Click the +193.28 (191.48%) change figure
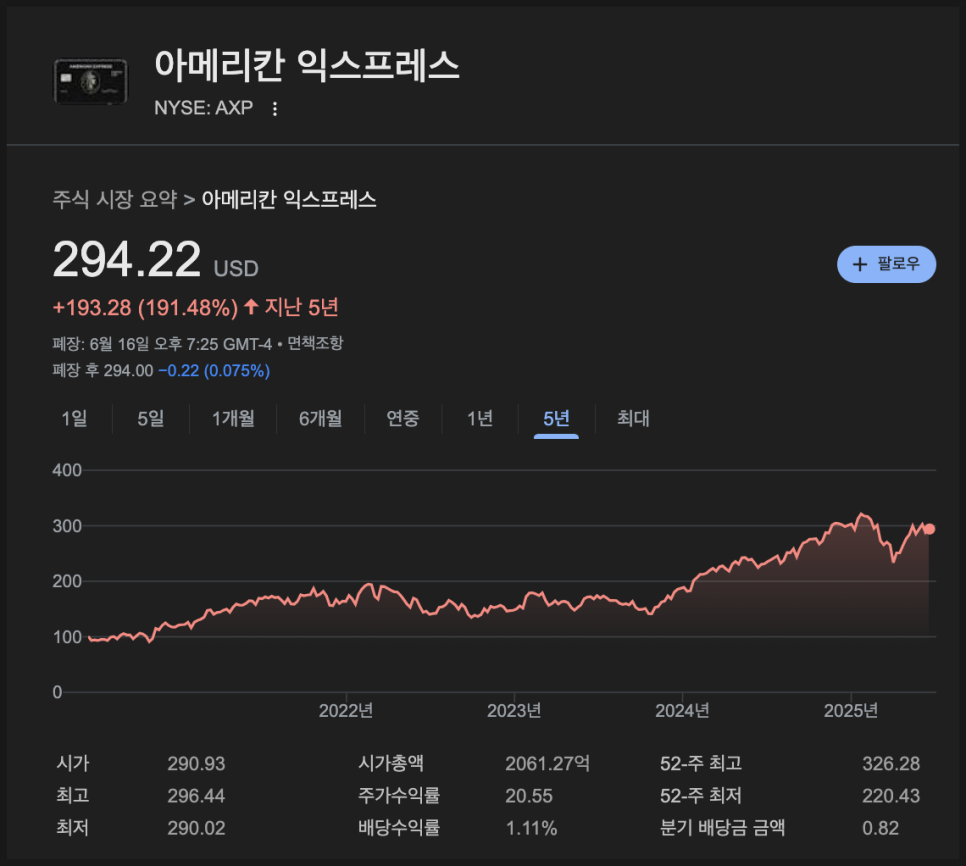This screenshot has height=866, width=966. [x=145, y=307]
